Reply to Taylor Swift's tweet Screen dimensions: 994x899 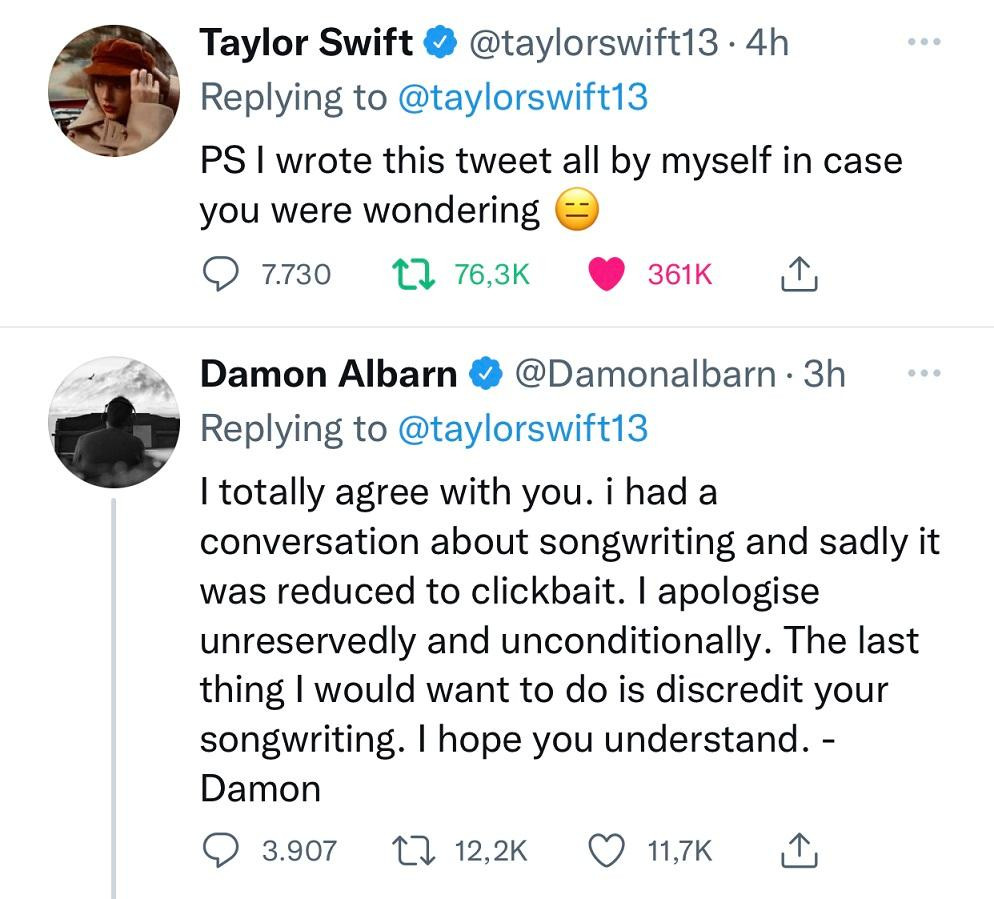click(222, 272)
